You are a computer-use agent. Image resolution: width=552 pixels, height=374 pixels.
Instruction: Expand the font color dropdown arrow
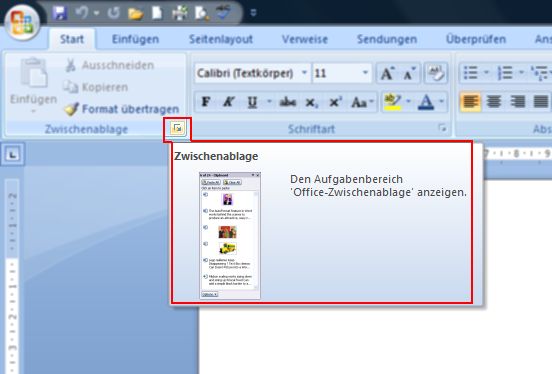[x=442, y=102]
